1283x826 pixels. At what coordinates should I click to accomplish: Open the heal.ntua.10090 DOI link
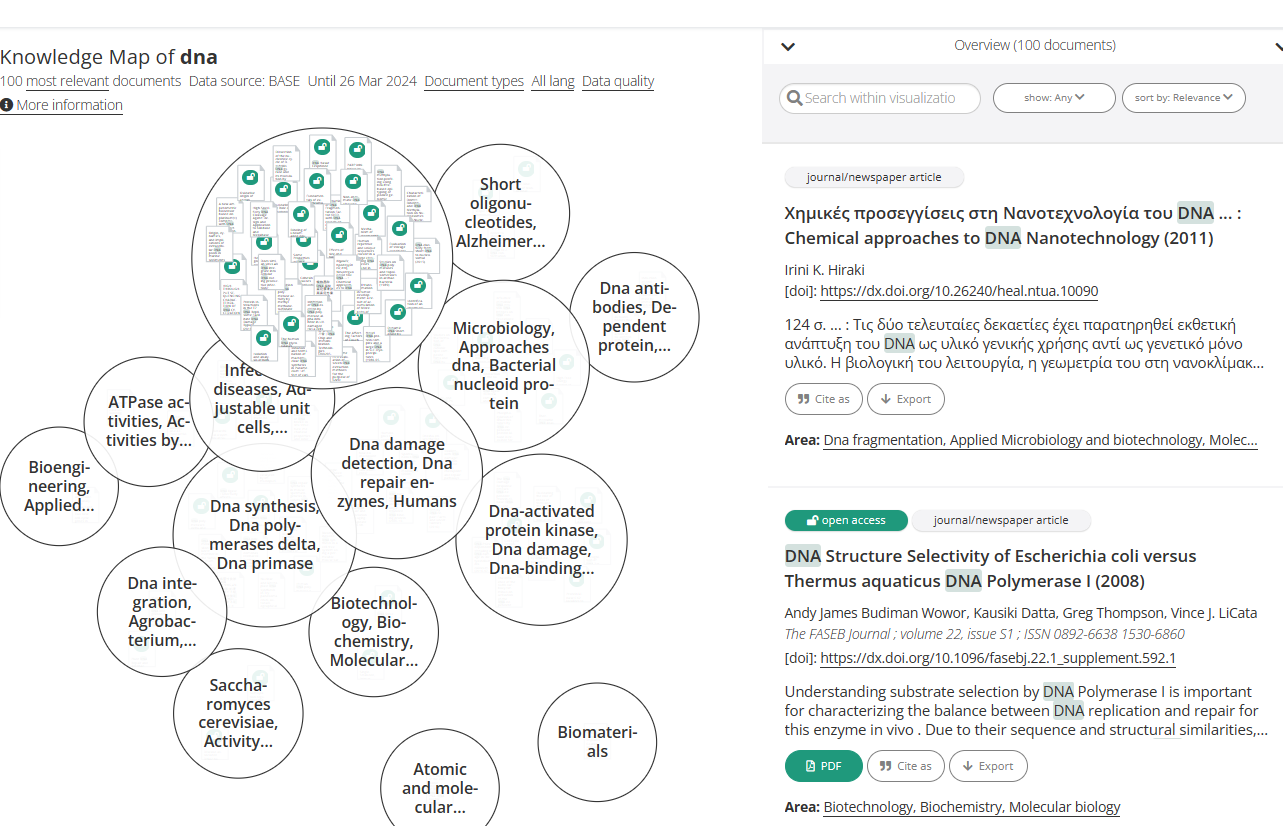tap(958, 292)
